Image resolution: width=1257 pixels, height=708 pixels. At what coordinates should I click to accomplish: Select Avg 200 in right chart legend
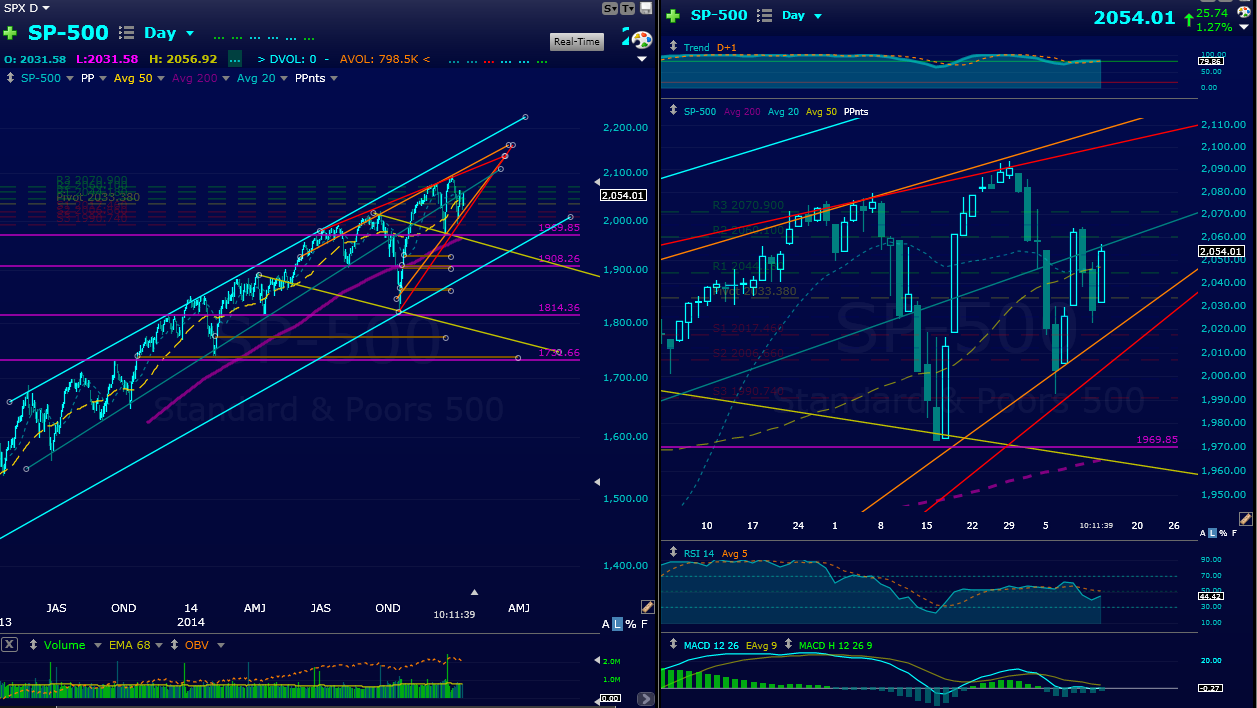coord(741,111)
